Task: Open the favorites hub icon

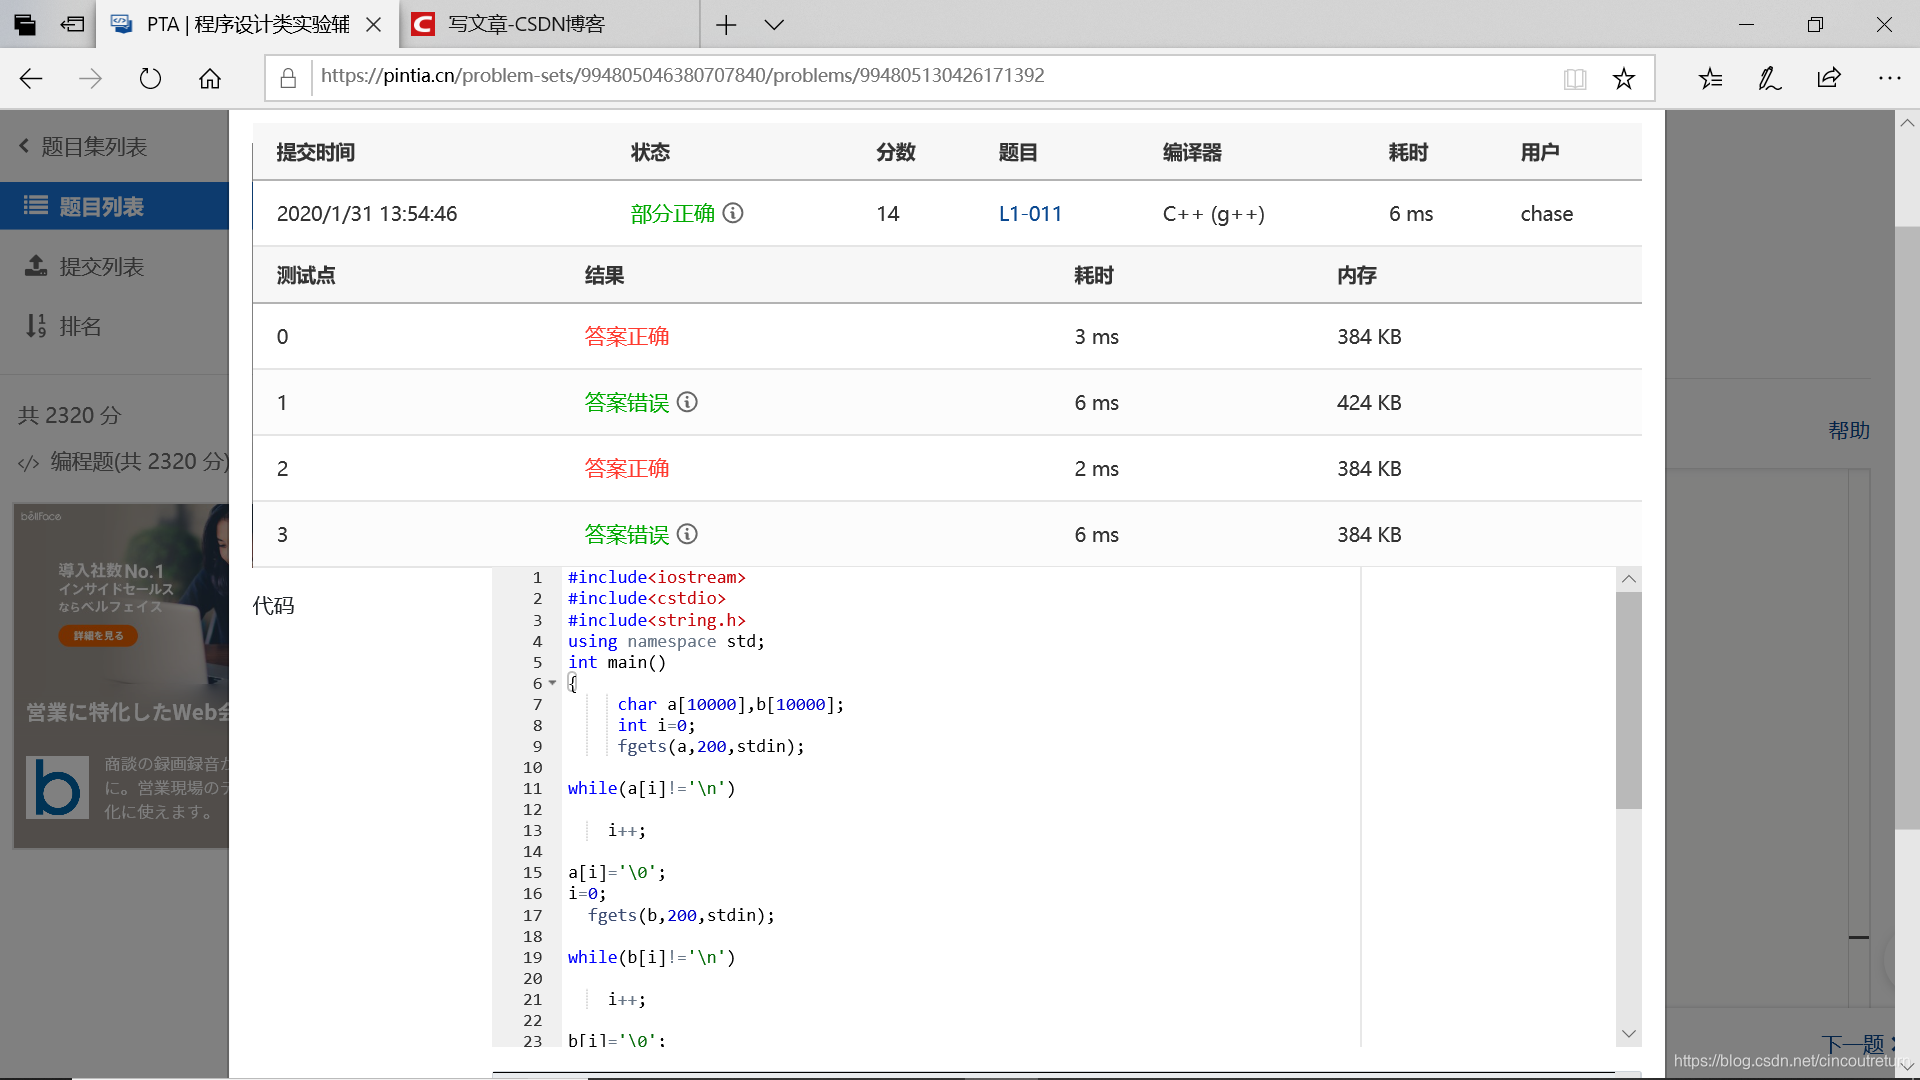Action: [1710, 78]
